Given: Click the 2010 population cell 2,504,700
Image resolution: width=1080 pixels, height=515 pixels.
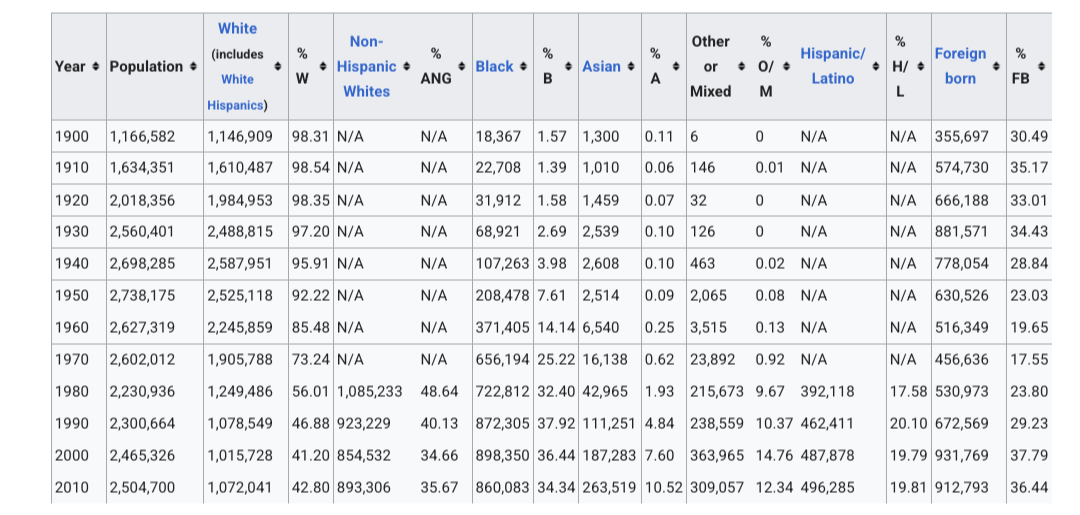Looking at the screenshot, I should (x=142, y=487).
